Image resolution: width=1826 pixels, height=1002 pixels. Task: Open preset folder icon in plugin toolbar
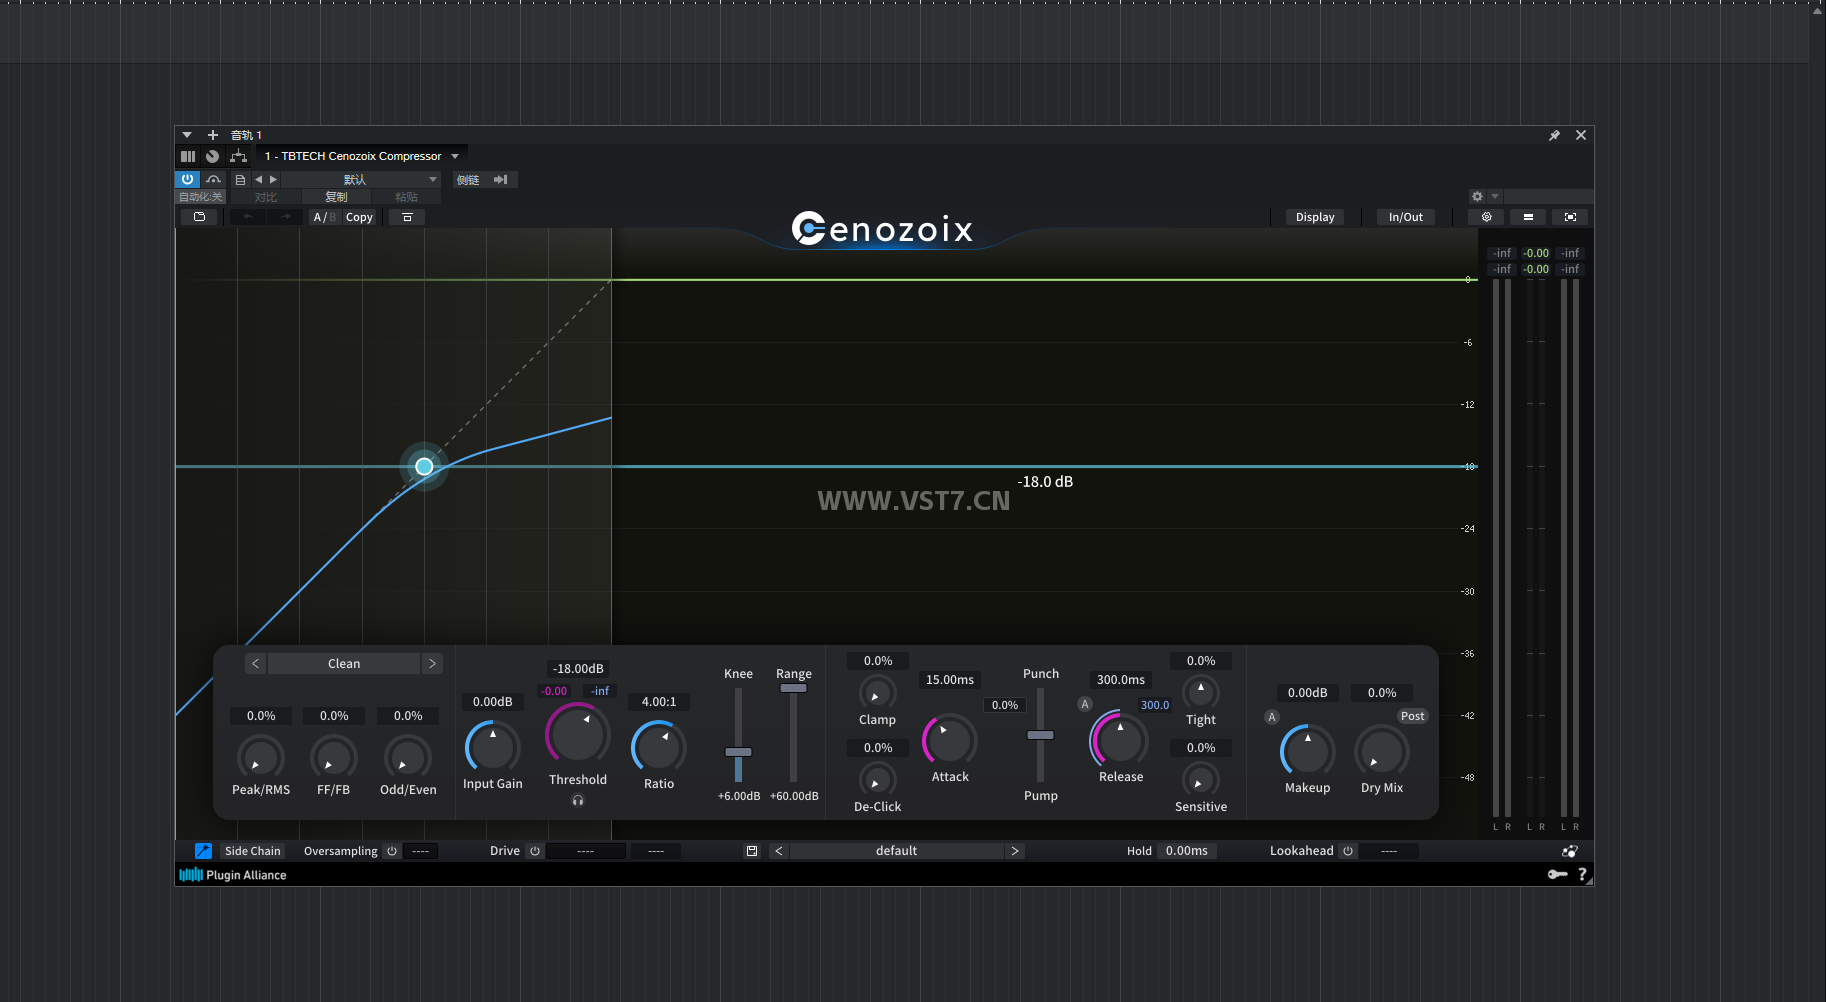pos(199,217)
